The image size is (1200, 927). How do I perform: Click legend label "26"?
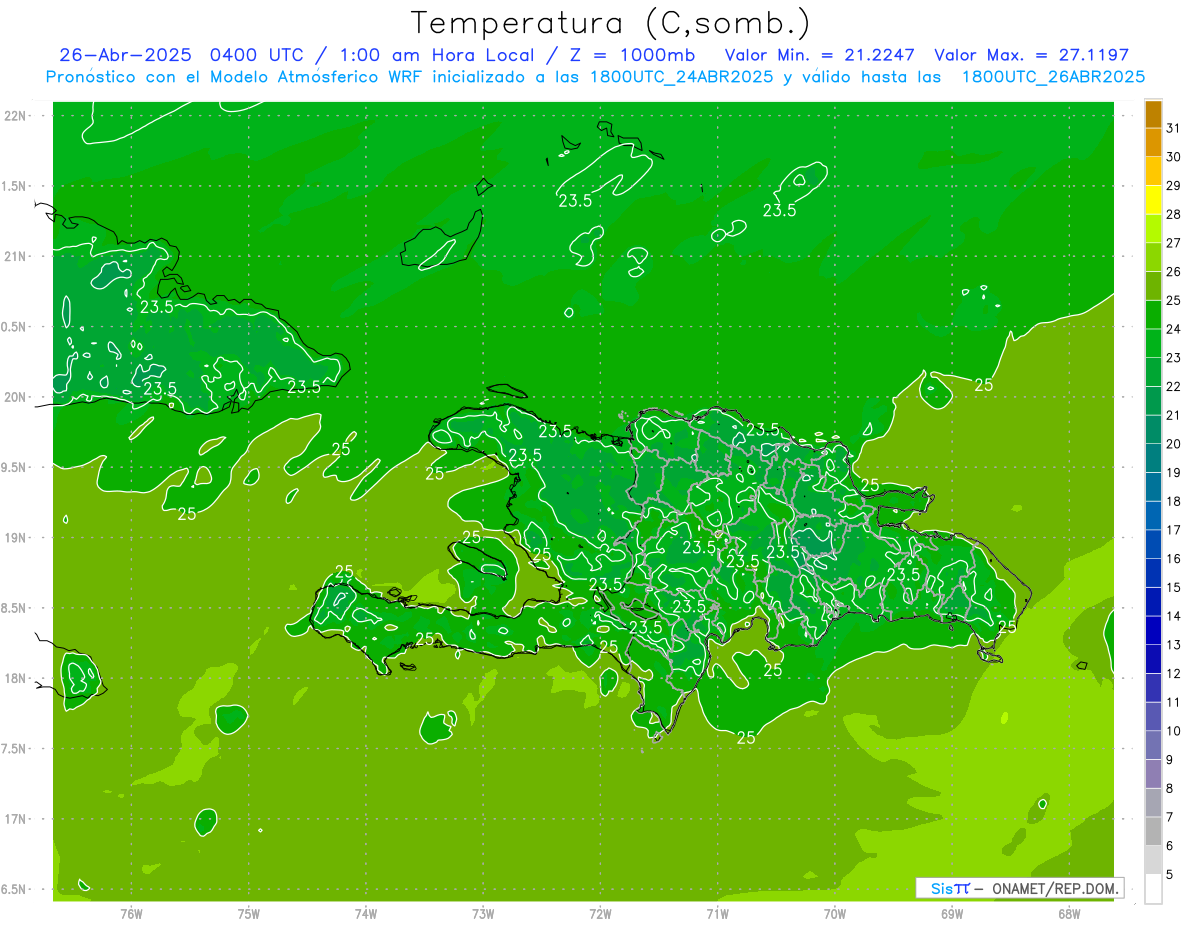click(x=1173, y=271)
